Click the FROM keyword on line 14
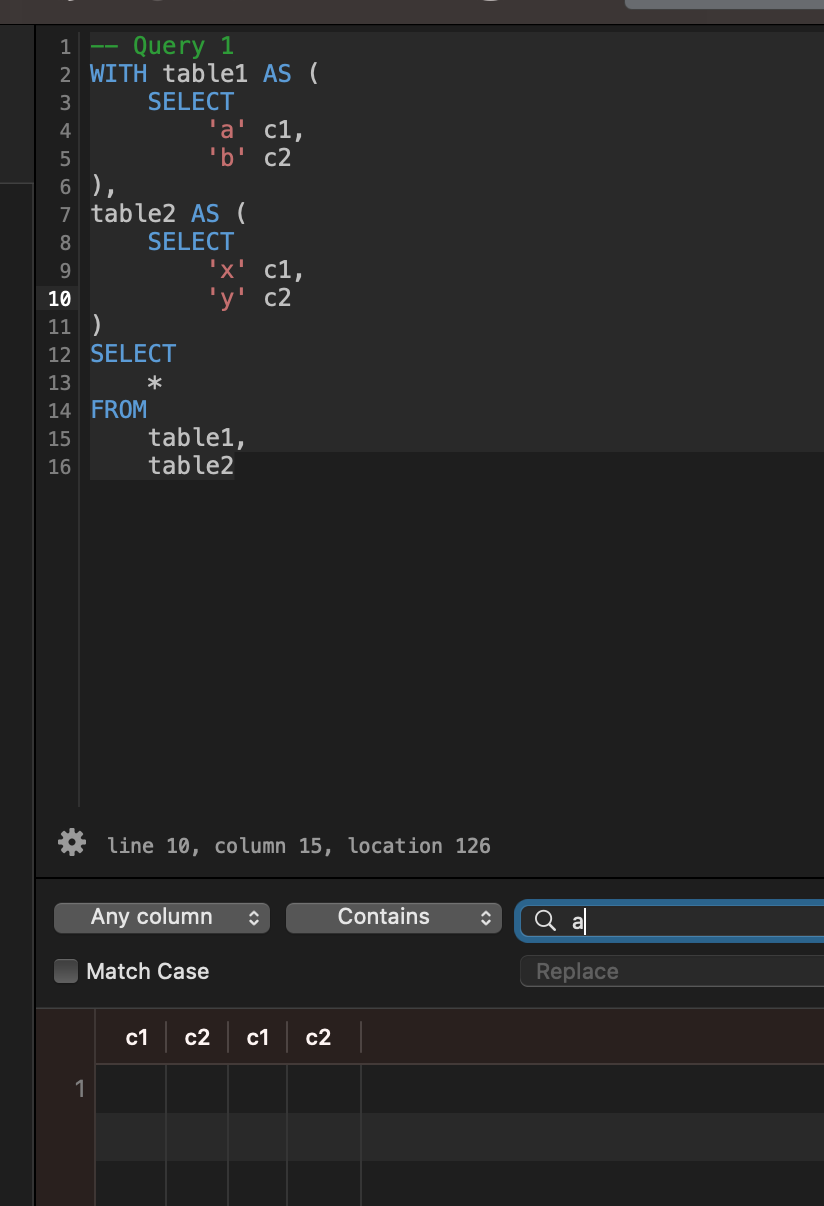Viewport: 824px width, 1206px height. point(118,409)
